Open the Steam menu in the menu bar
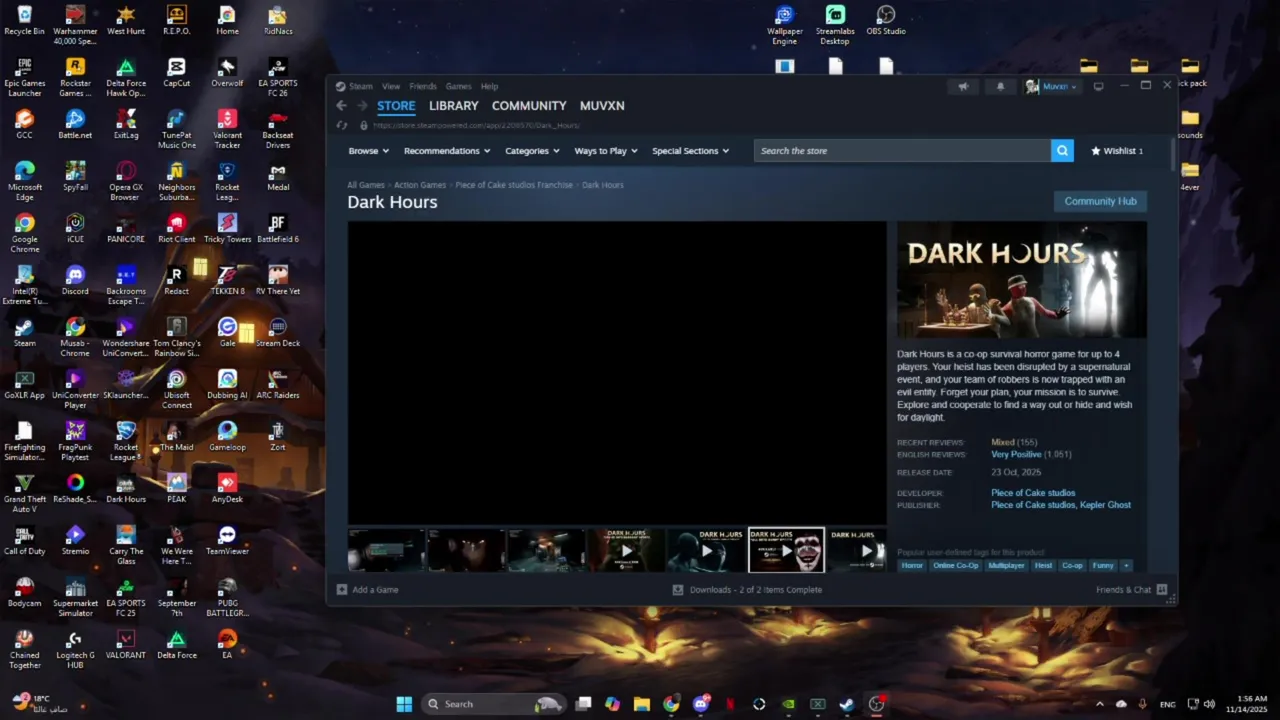The width and height of the screenshot is (1280, 720). (361, 87)
